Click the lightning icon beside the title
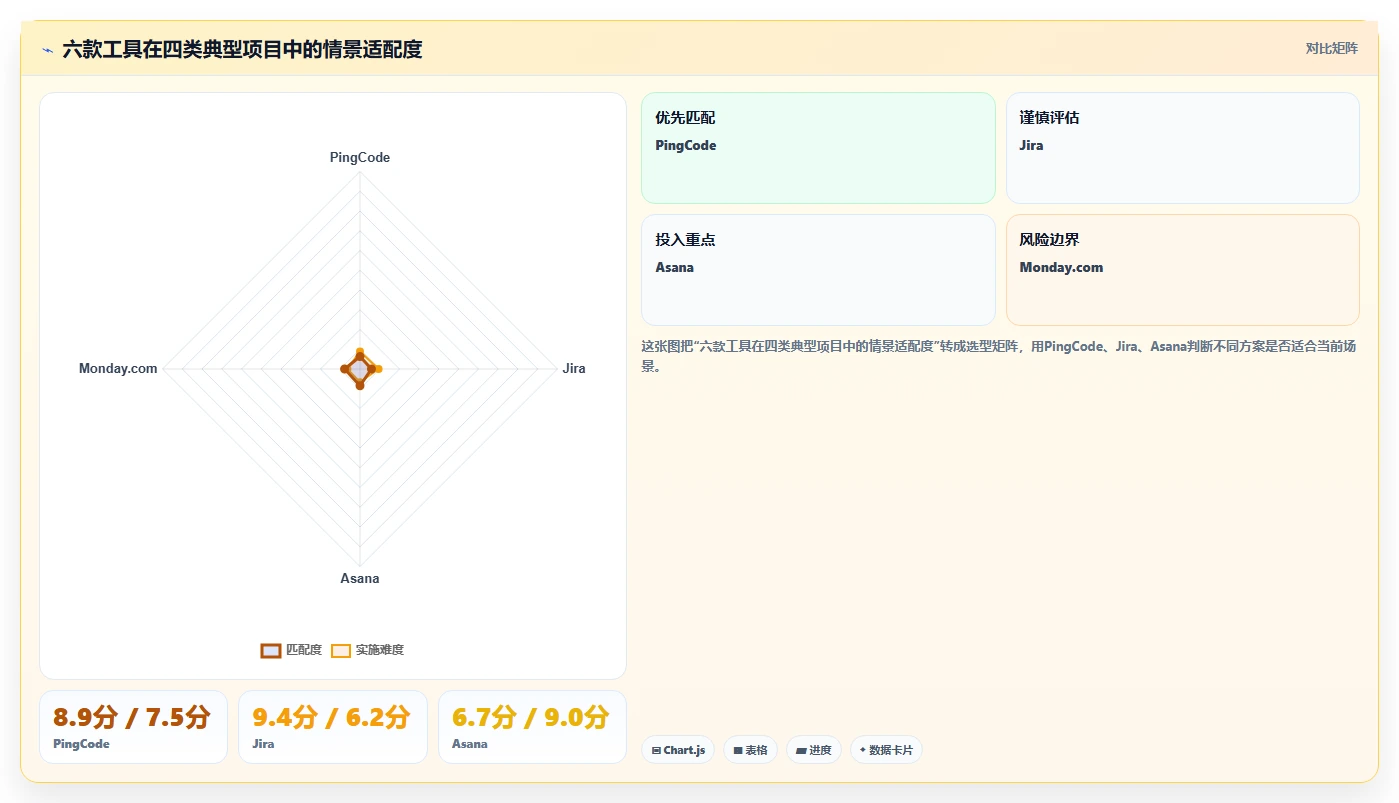The height and width of the screenshot is (803, 1399). [47, 50]
